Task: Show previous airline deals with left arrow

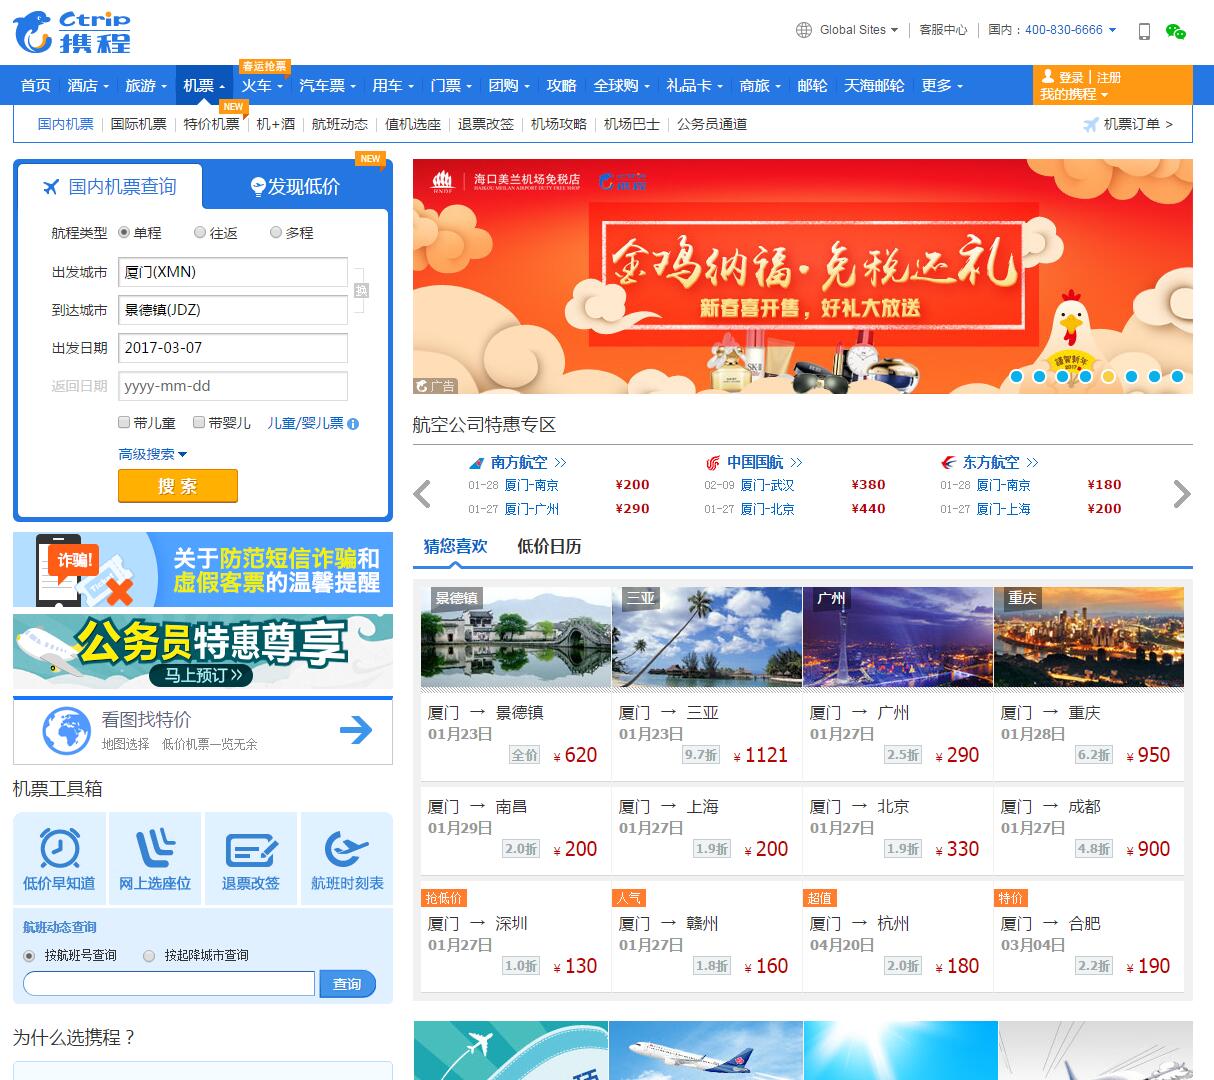Action: point(423,494)
